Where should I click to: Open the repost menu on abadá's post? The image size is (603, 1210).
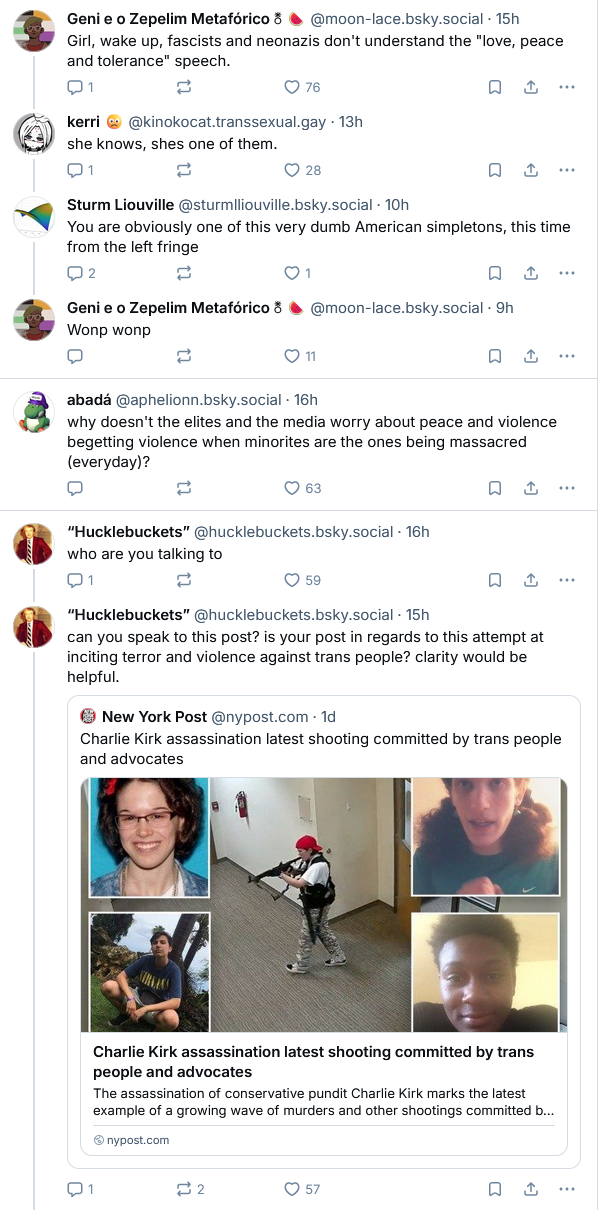pyautogui.click(x=184, y=488)
